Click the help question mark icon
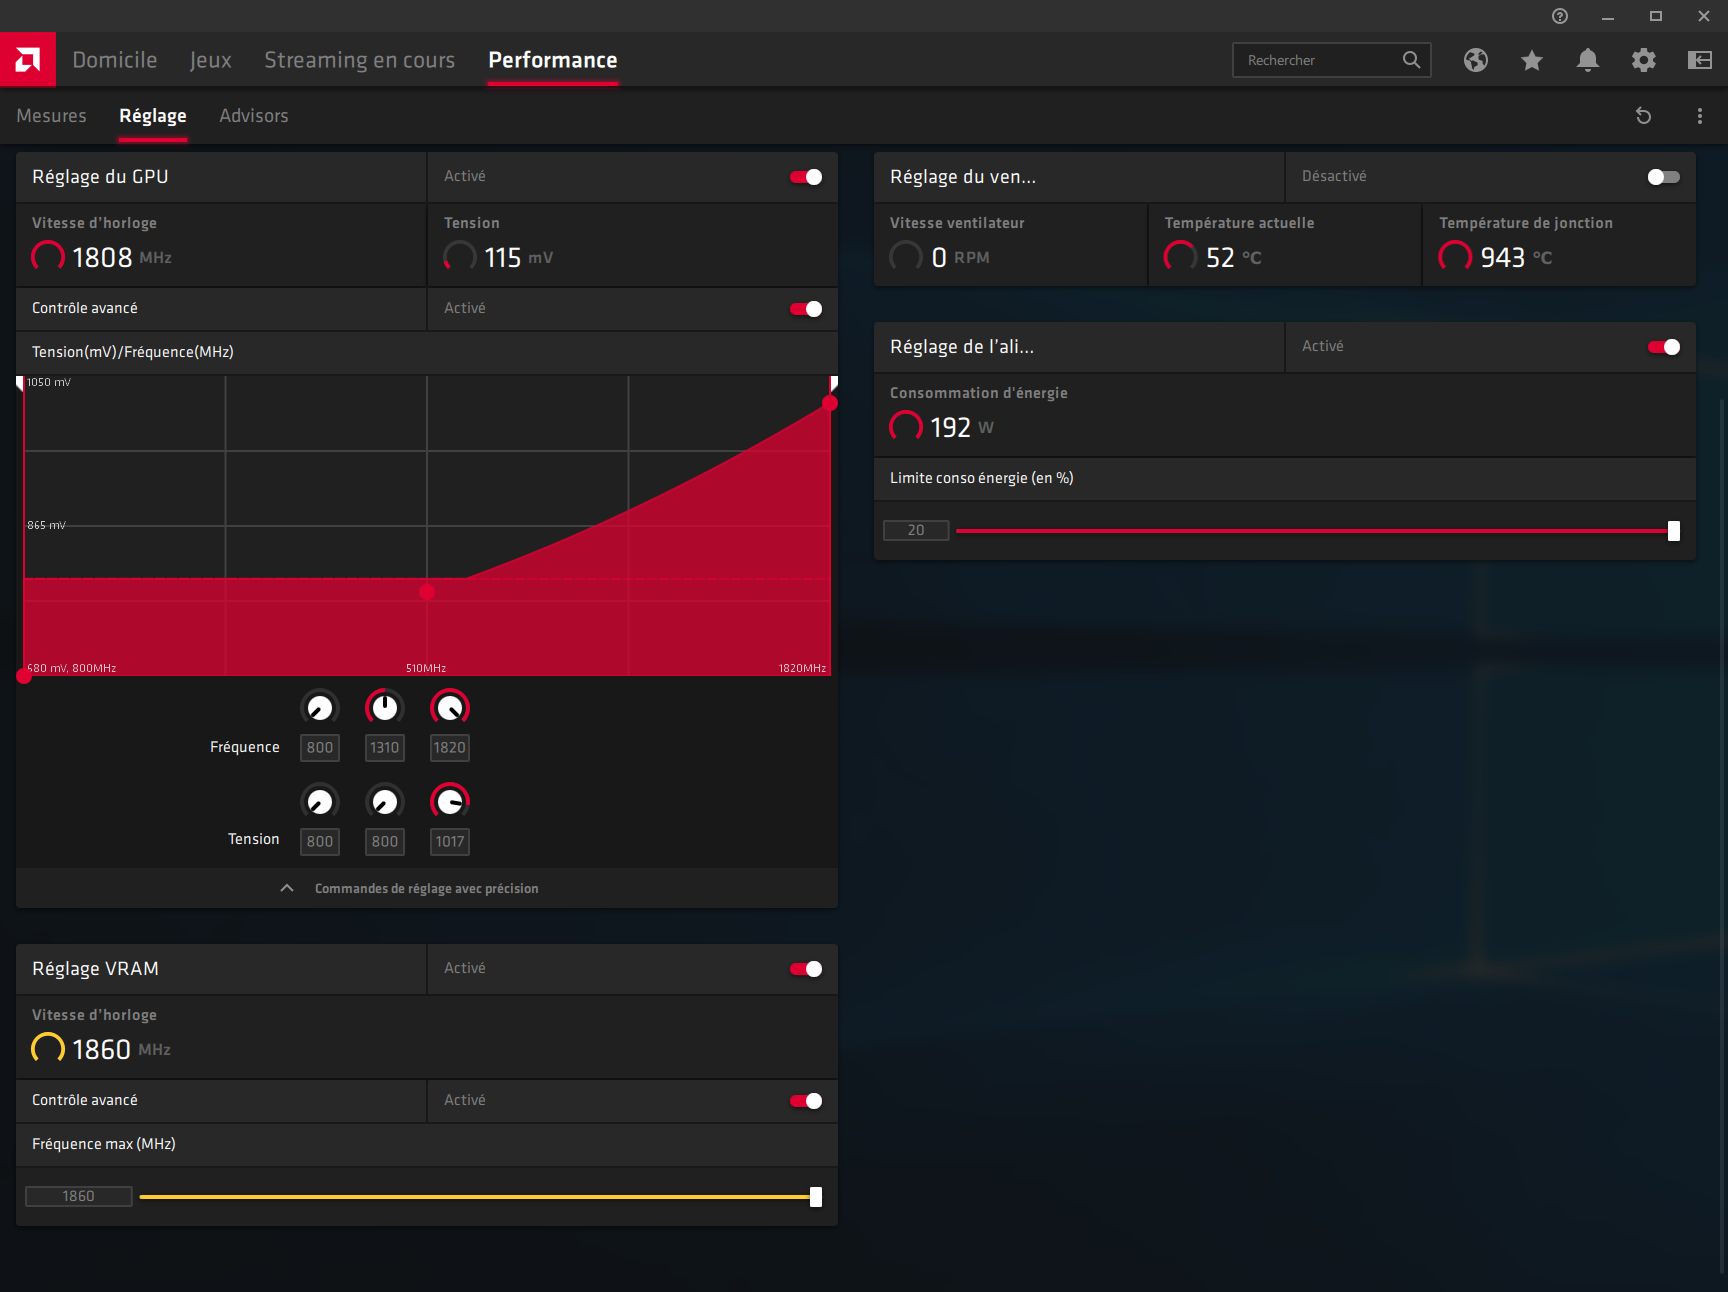1728x1292 pixels. point(1559,16)
